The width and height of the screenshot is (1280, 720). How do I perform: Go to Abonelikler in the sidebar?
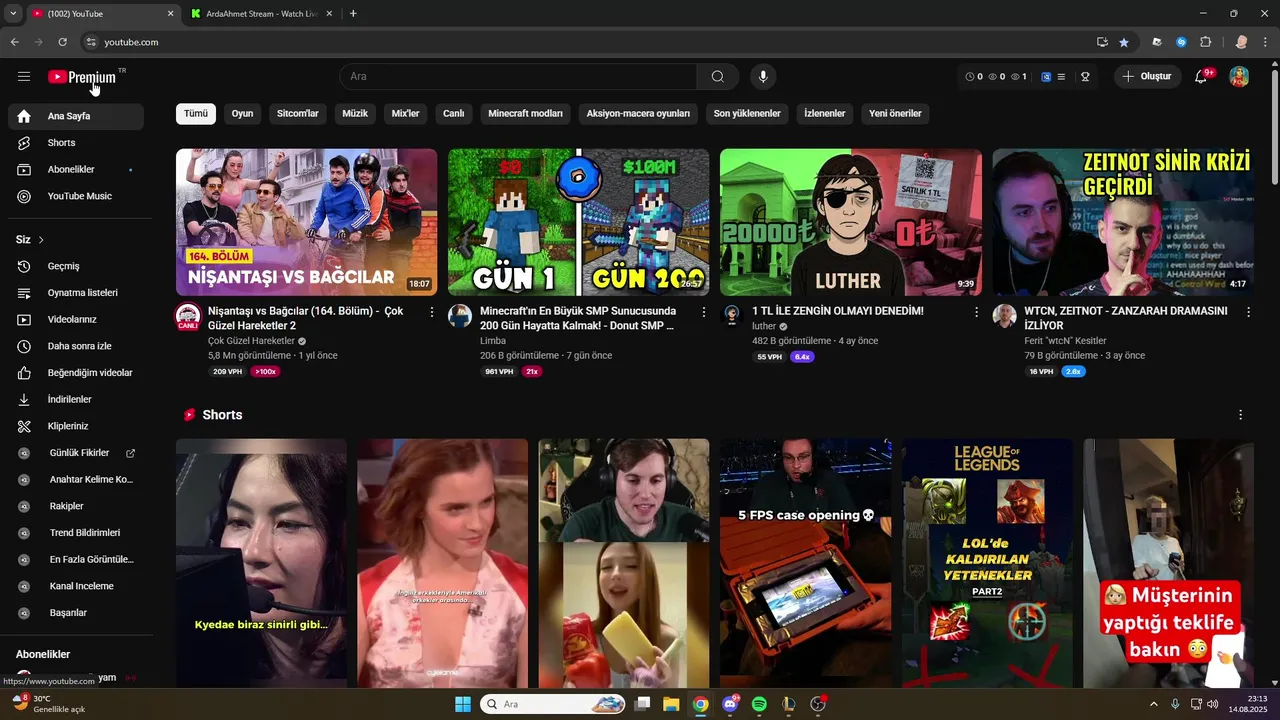click(x=76, y=170)
